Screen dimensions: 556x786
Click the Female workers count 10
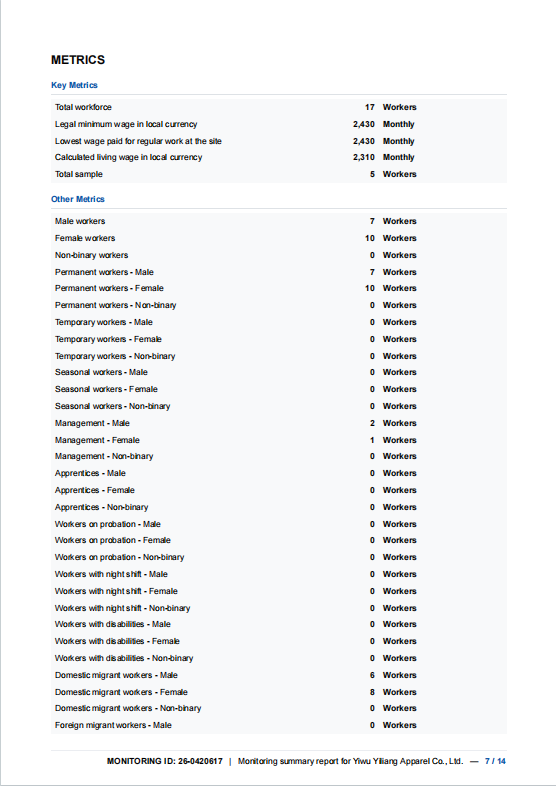click(x=369, y=238)
